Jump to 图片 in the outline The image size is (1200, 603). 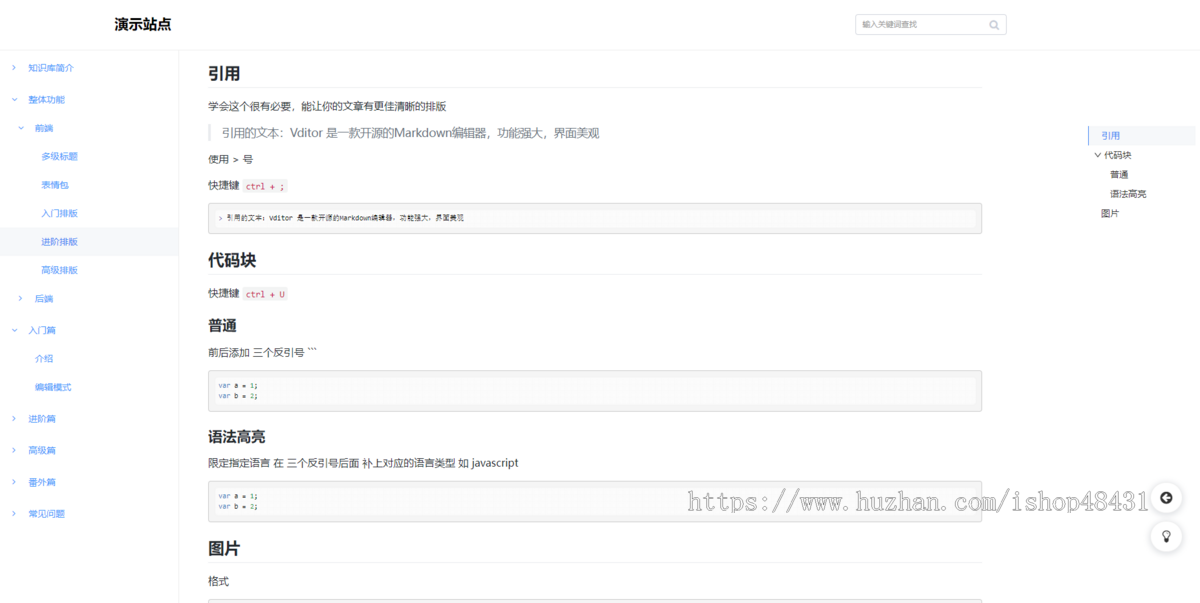point(1110,213)
